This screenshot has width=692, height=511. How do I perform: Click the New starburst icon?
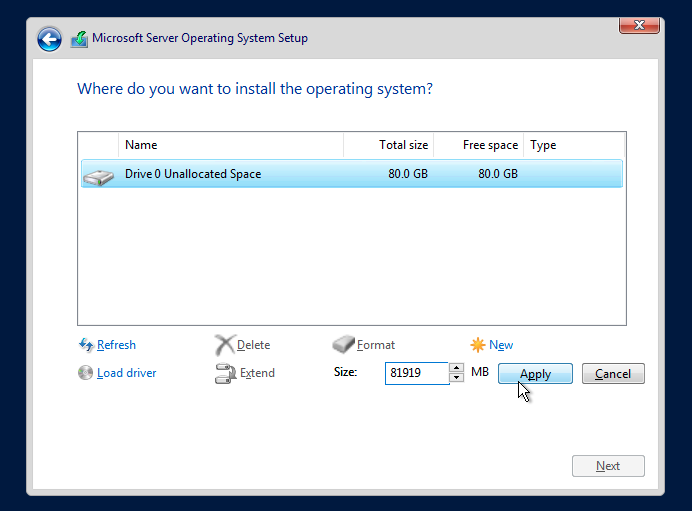tap(478, 345)
